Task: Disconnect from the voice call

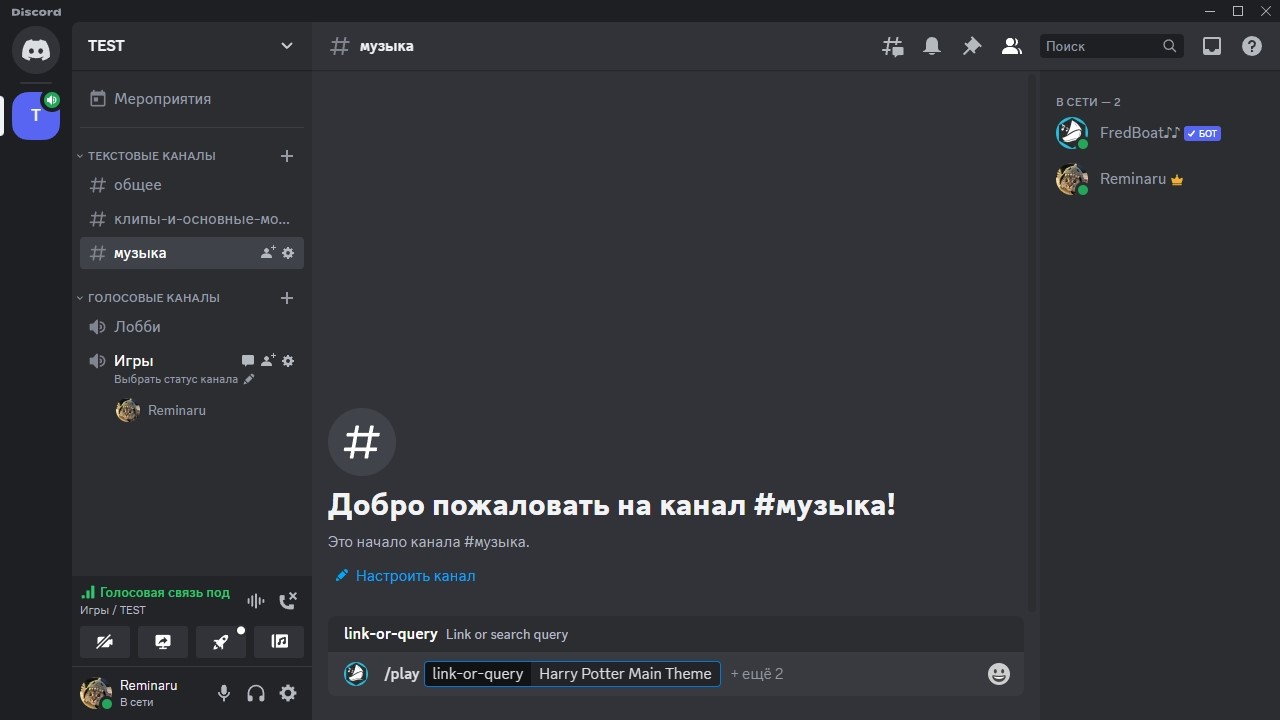Action: [x=288, y=601]
